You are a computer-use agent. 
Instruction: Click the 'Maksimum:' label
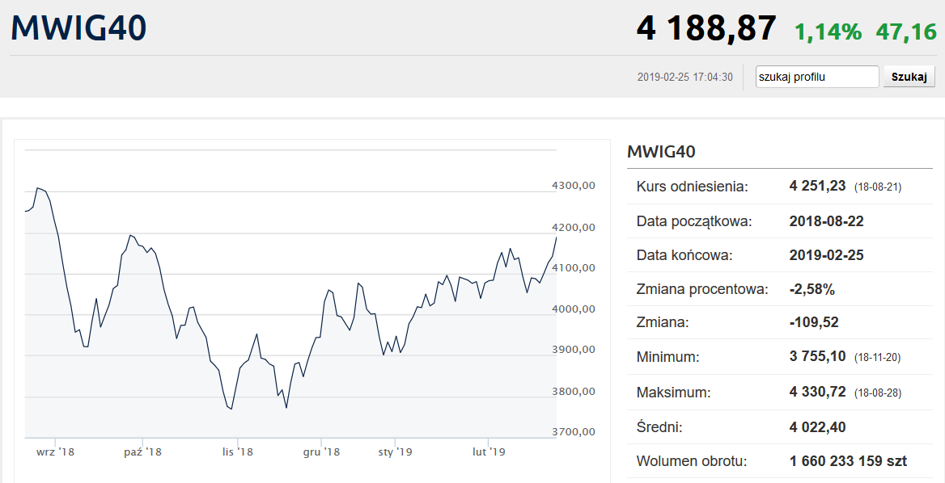point(673,393)
